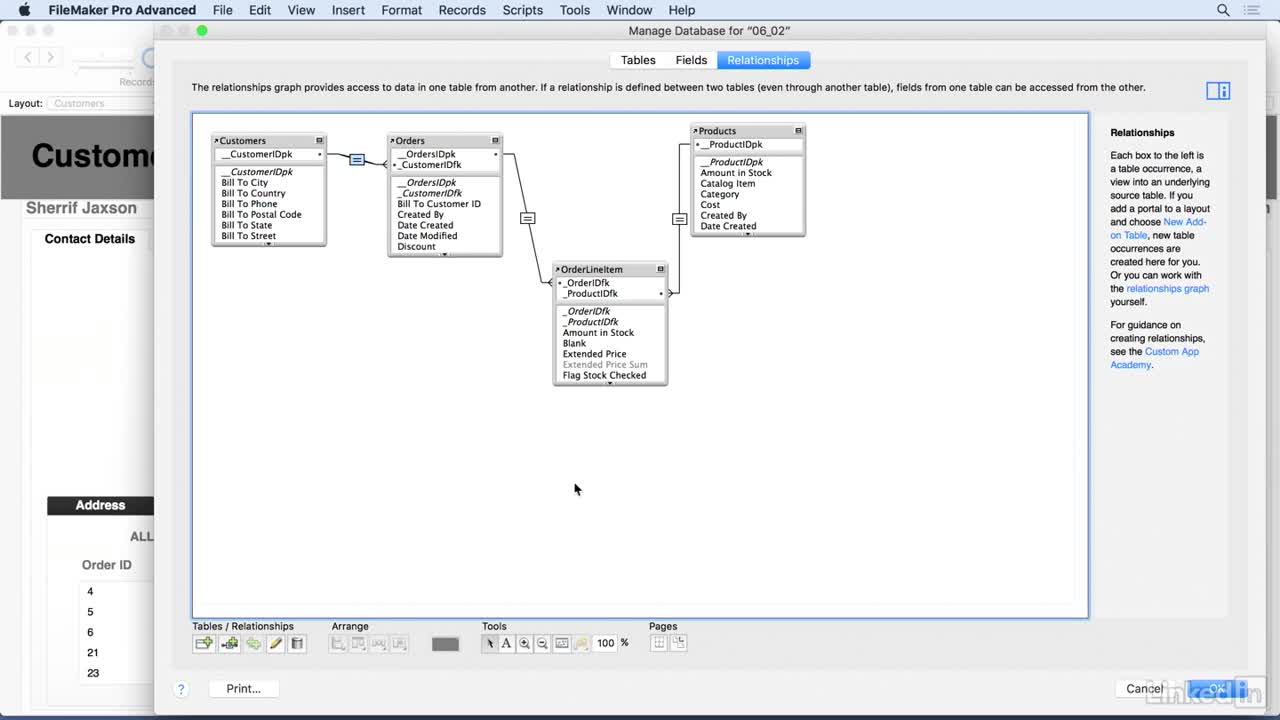Viewport: 1280px width, 720px height.
Task: Click the create relationship icon
Action: click(x=230, y=644)
